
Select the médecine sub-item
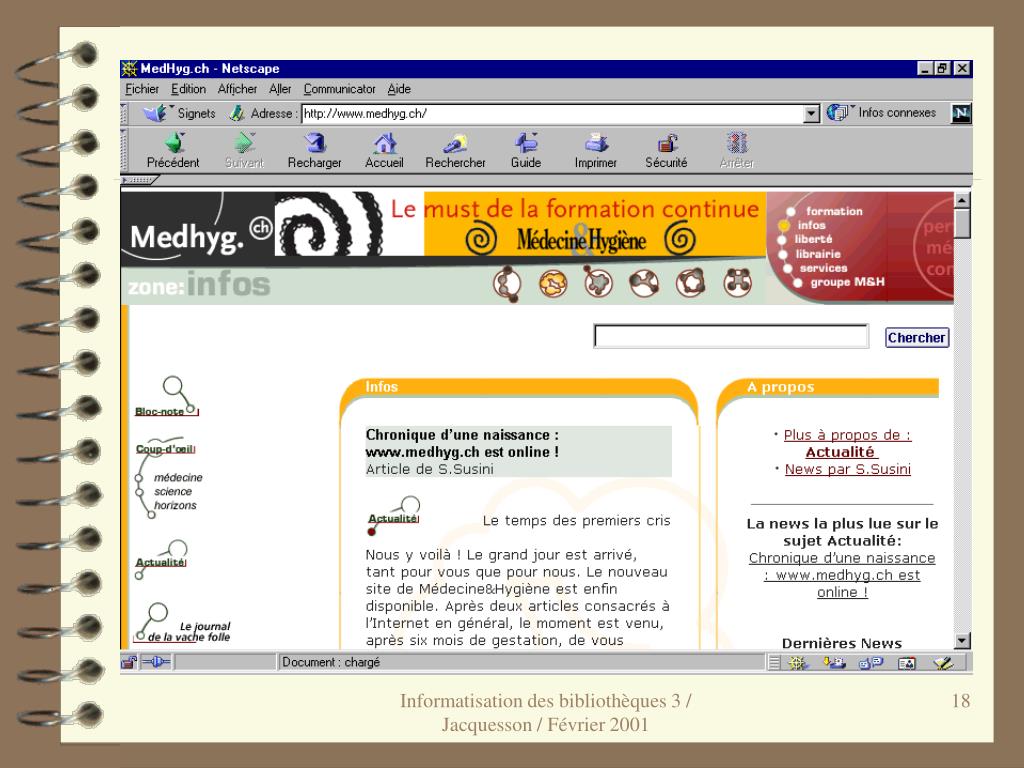tap(178, 477)
